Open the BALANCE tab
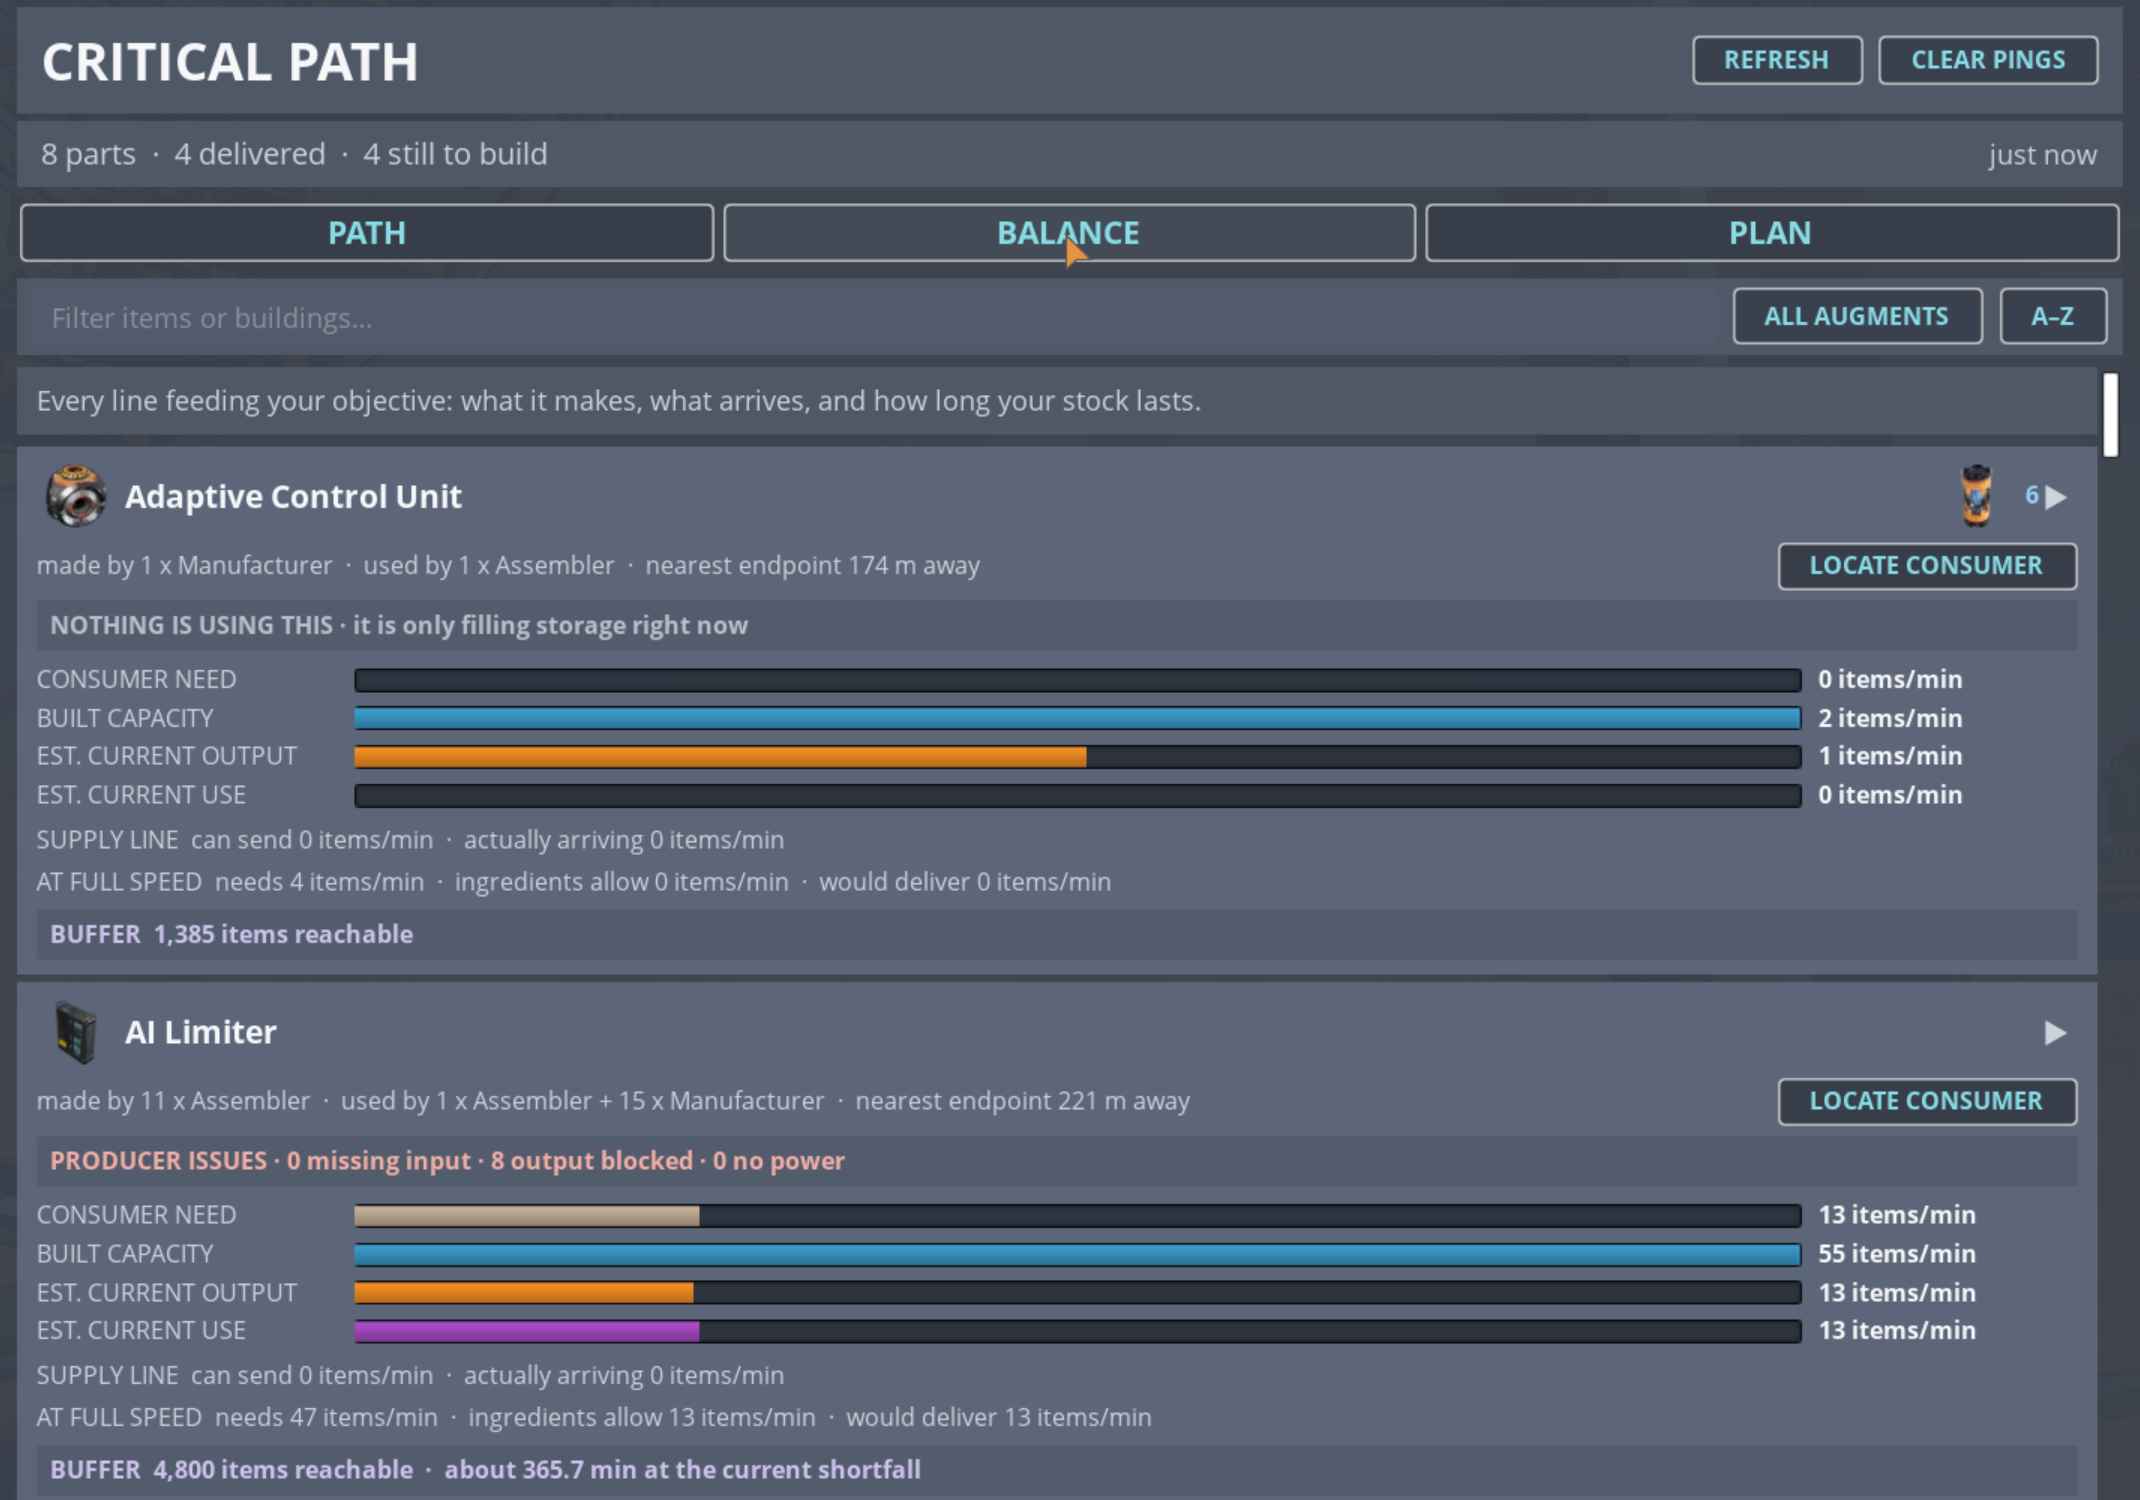Image resolution: width=2140 pixels, height=1500 pixels. coord(1069,233)
